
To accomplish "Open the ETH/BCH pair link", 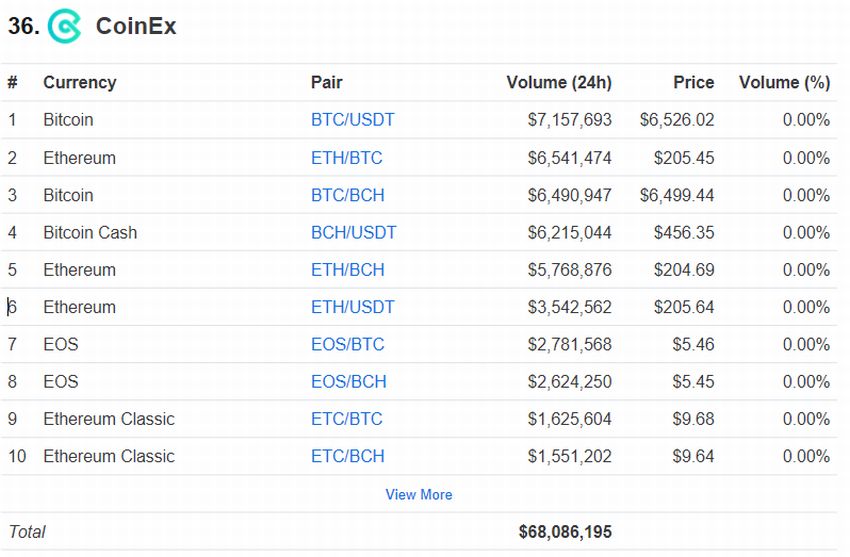I will (x=347, y=270).
